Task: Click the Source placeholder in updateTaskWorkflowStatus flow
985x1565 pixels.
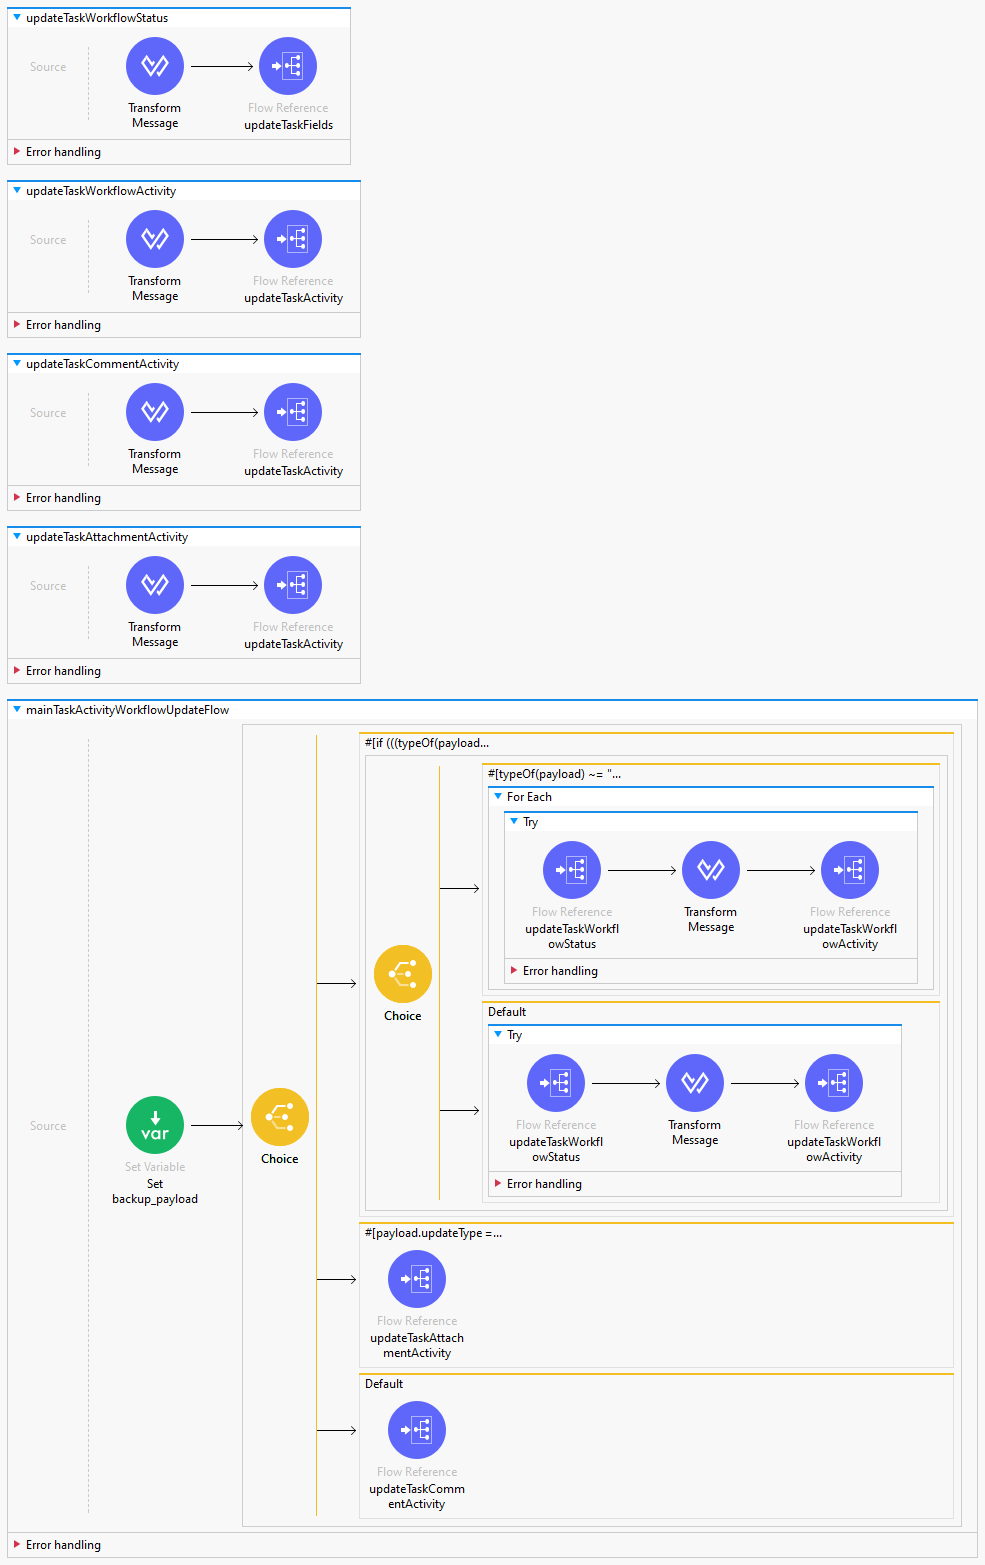Action: tap(48, 67)
